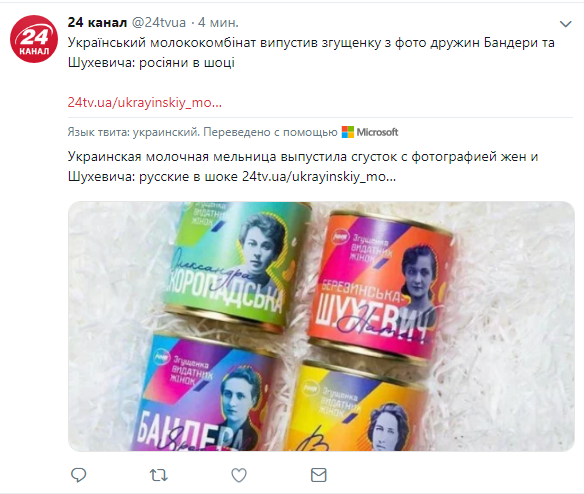
Task: Select the original Ukrainian tweet text
Action: click(x=311, y=53)
